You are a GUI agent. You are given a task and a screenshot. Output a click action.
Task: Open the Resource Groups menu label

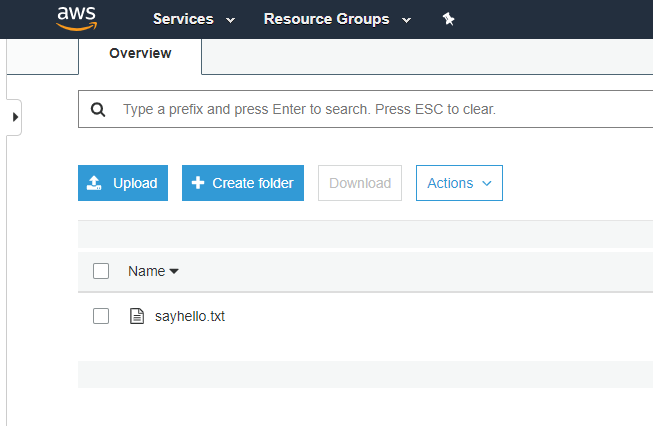326,19
